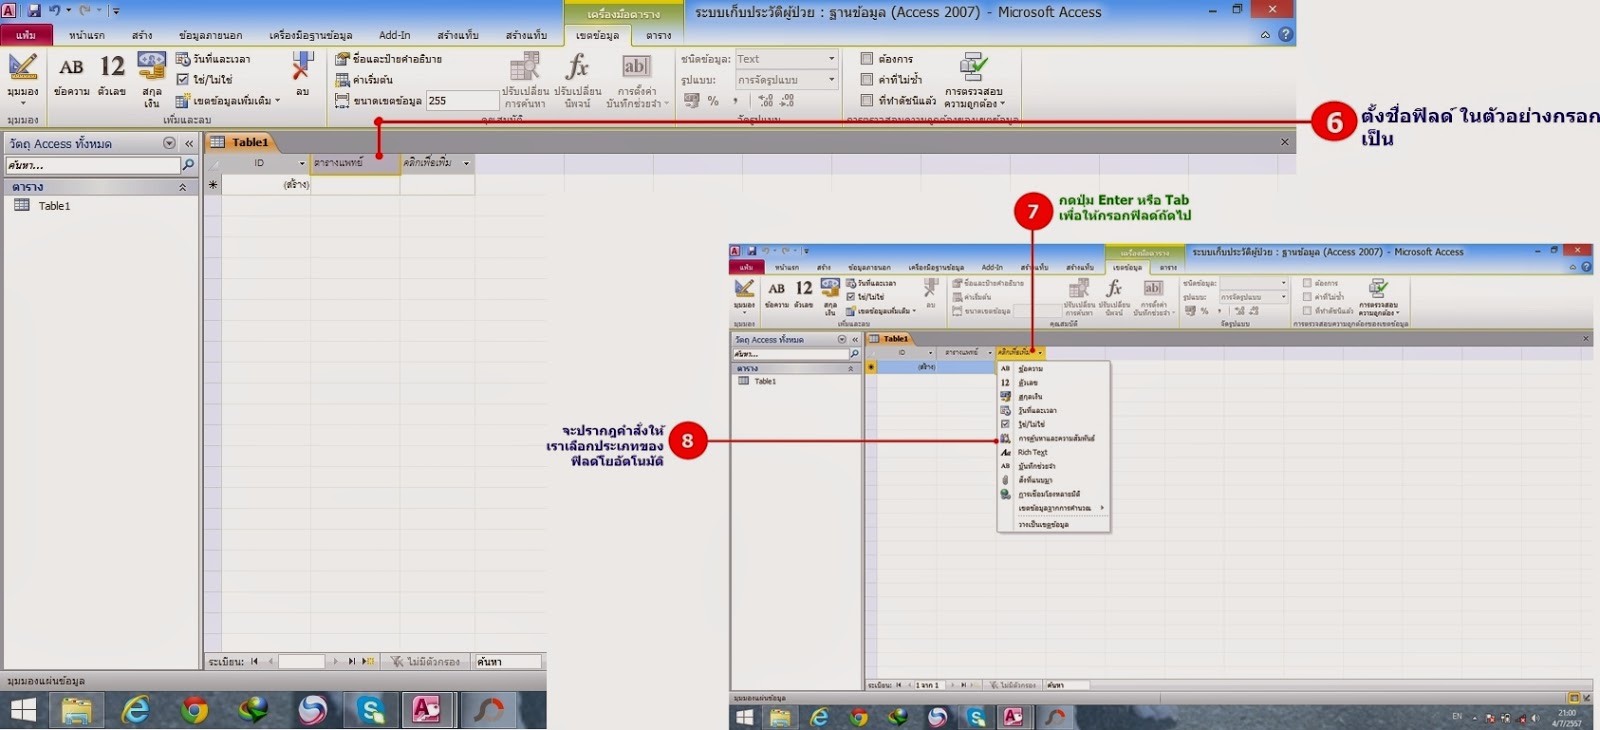This screenshot has height=730, width=1600.
Task: Open Skype from the left taskbar
Action: click(371, 710)
